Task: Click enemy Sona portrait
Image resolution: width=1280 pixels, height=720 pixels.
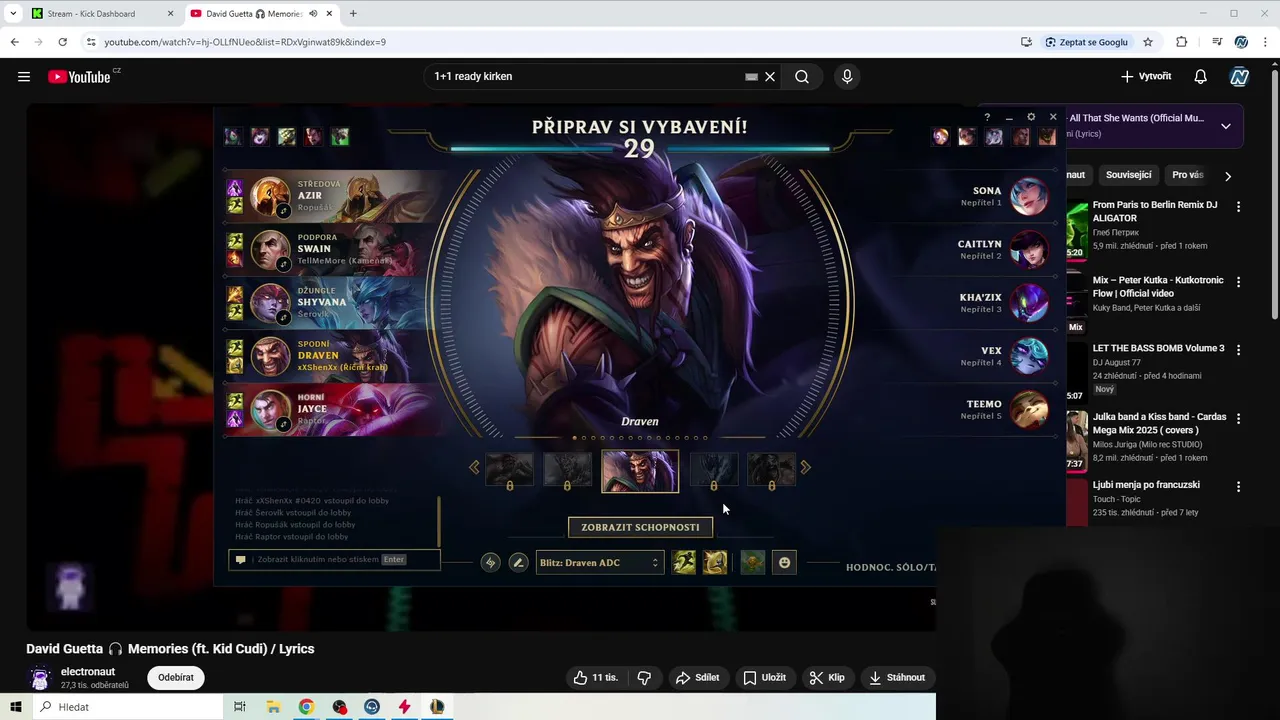Action: (1029, 196)
